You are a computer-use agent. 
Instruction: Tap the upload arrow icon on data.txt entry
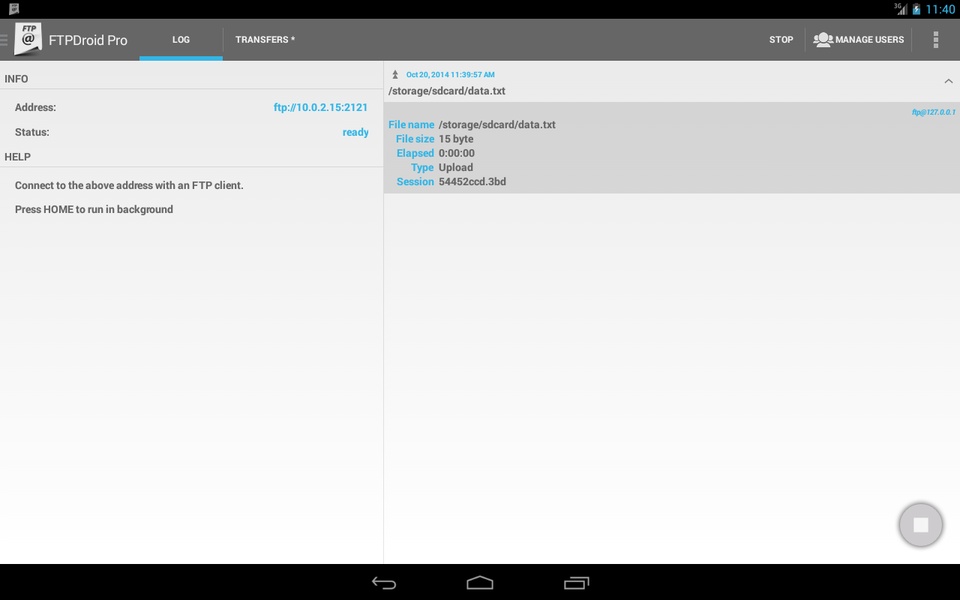[395, 75]
